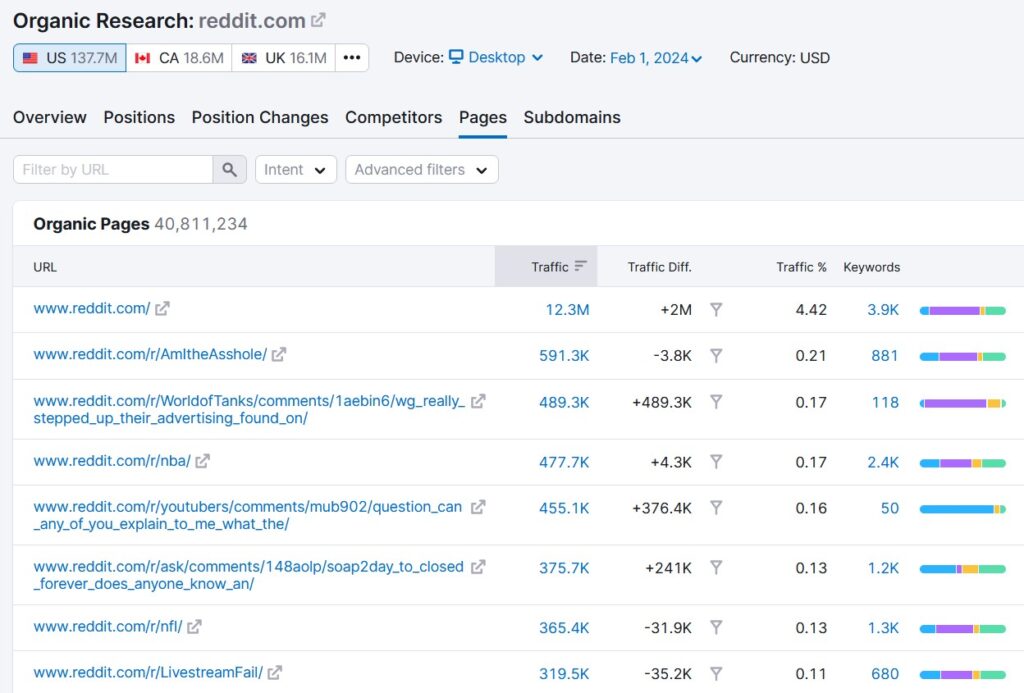Open the r/LivestreamFail URL link
This screenshot has height=693, width=1024.
(x=148, y=673)
